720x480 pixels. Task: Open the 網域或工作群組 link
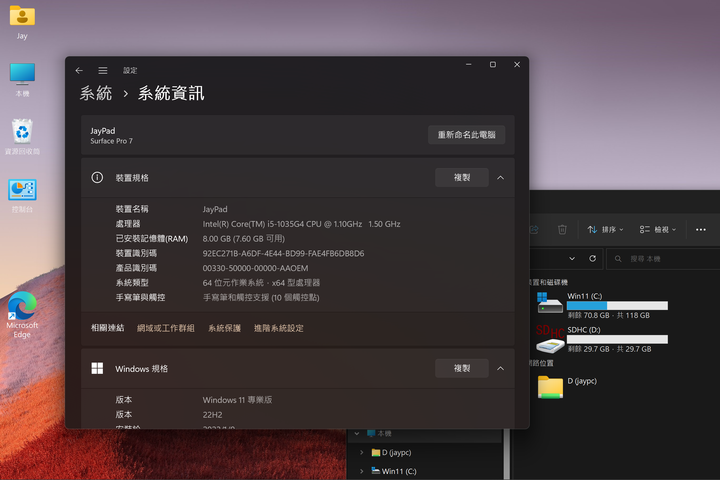tap(166, 328)
